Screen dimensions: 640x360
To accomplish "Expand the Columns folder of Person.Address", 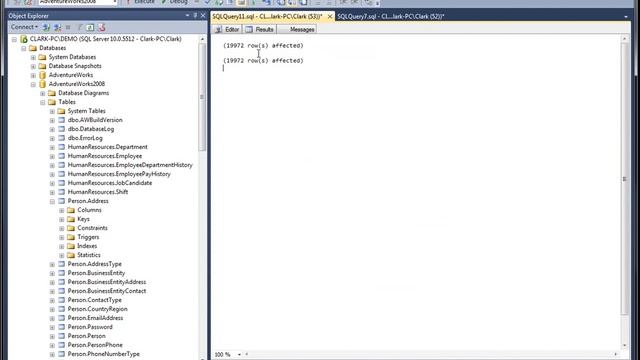I will click(62, 211).
